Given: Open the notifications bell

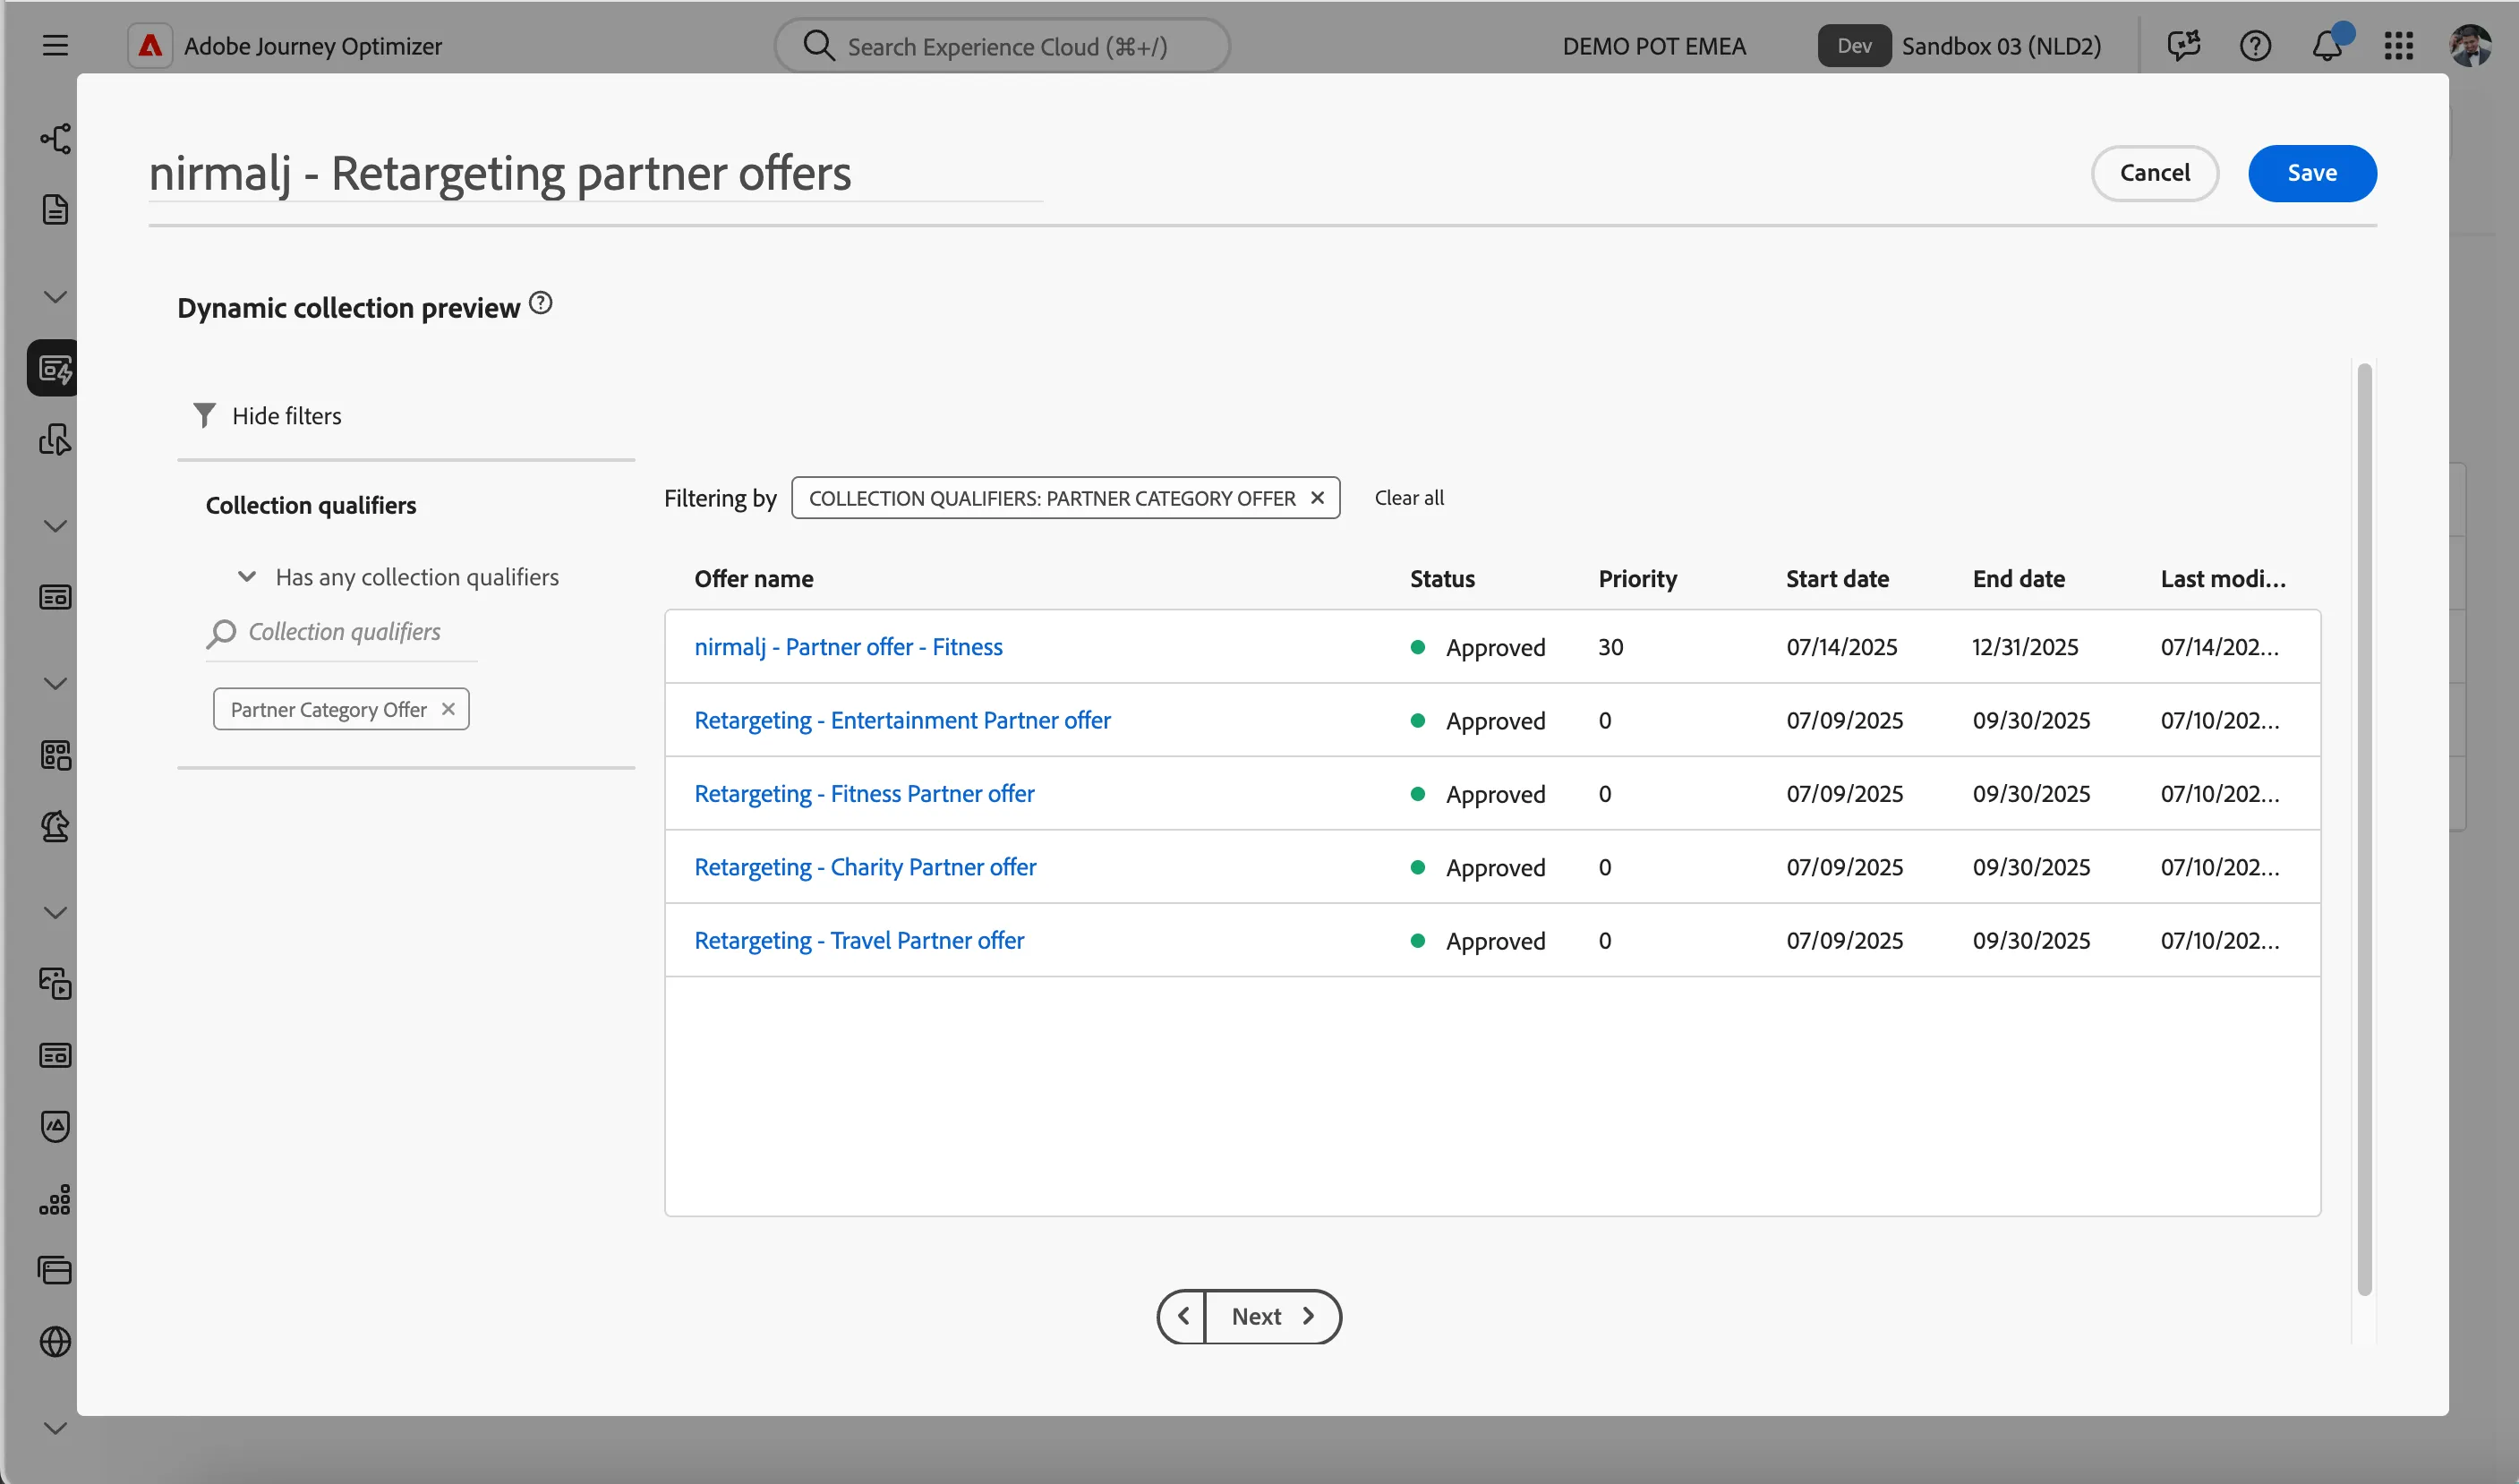Looking at the screenshot, I should pyautogui.click(x=2327, y=46).
